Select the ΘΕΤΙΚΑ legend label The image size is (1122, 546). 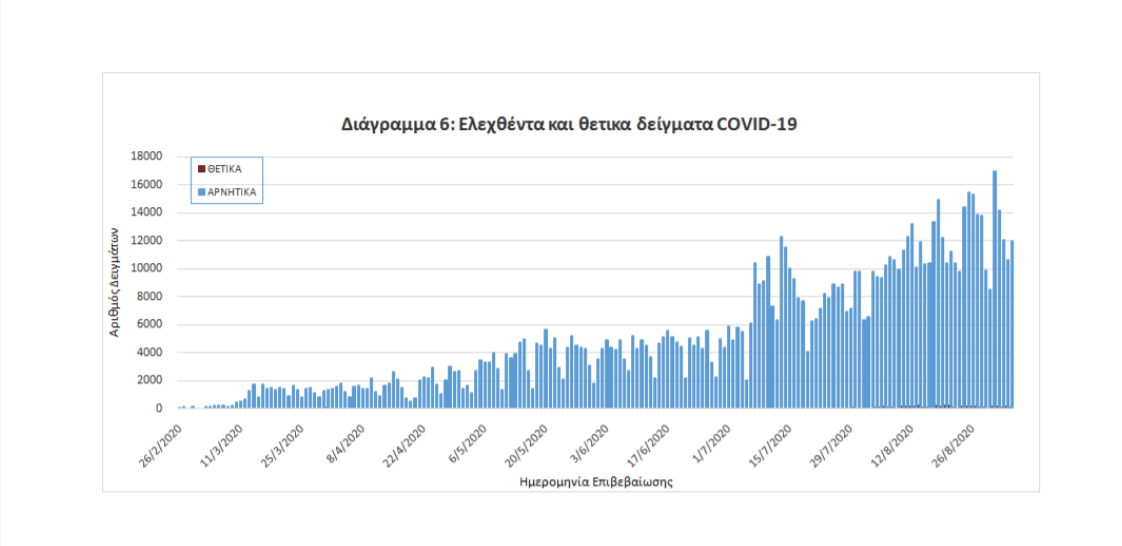coord(226,169)
